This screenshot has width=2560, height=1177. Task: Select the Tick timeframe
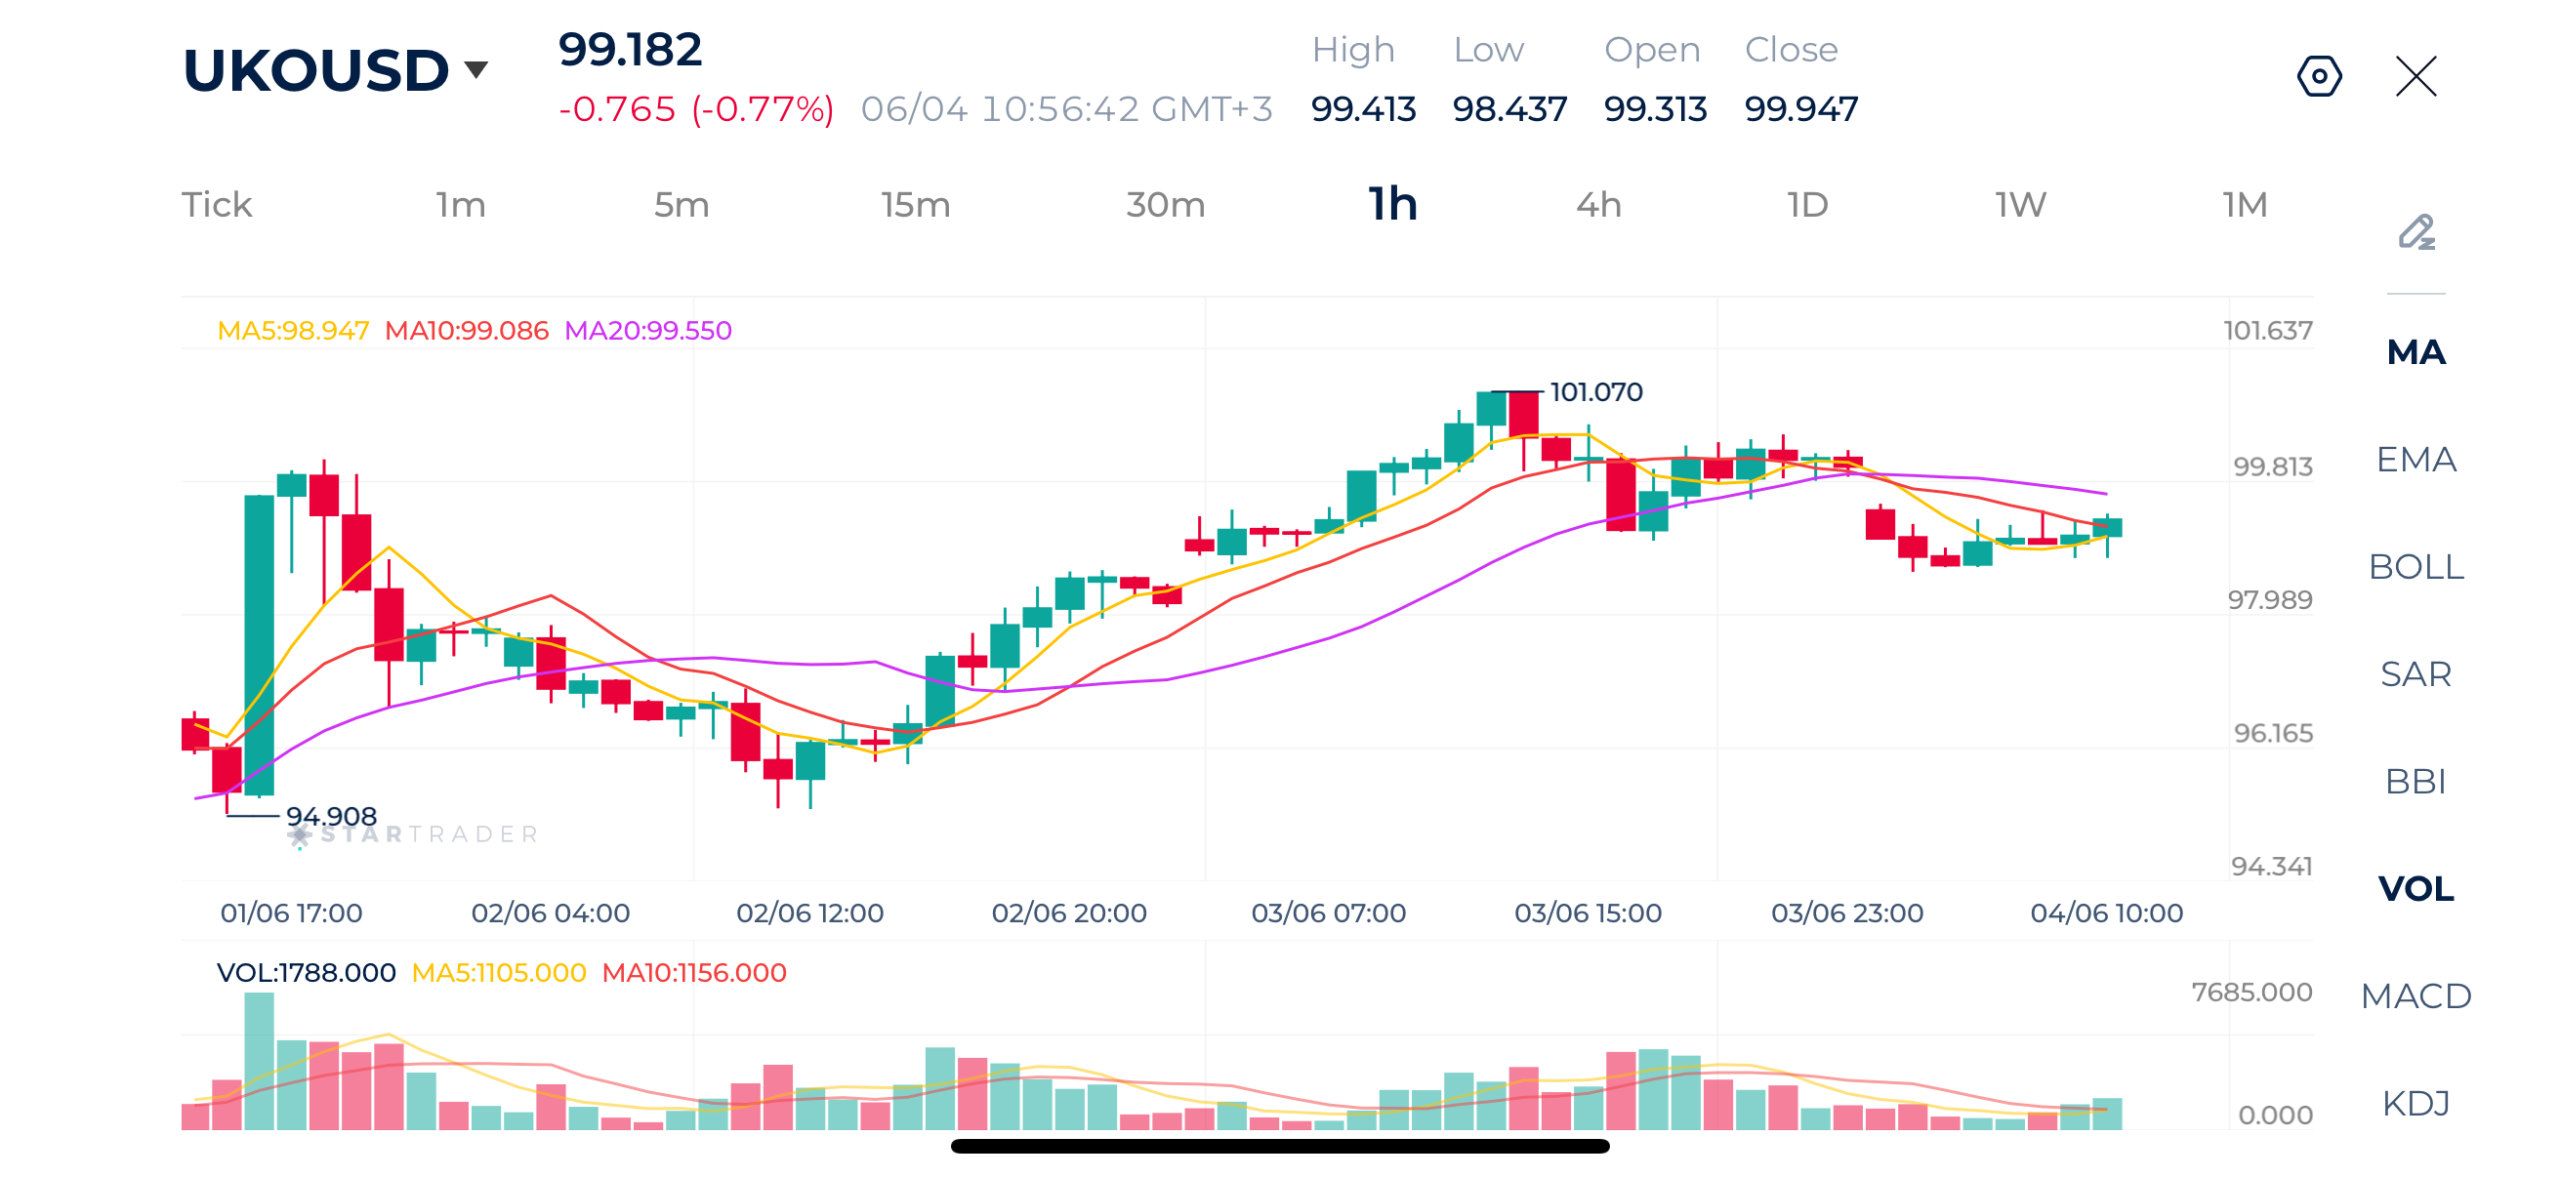coord(216,204)
